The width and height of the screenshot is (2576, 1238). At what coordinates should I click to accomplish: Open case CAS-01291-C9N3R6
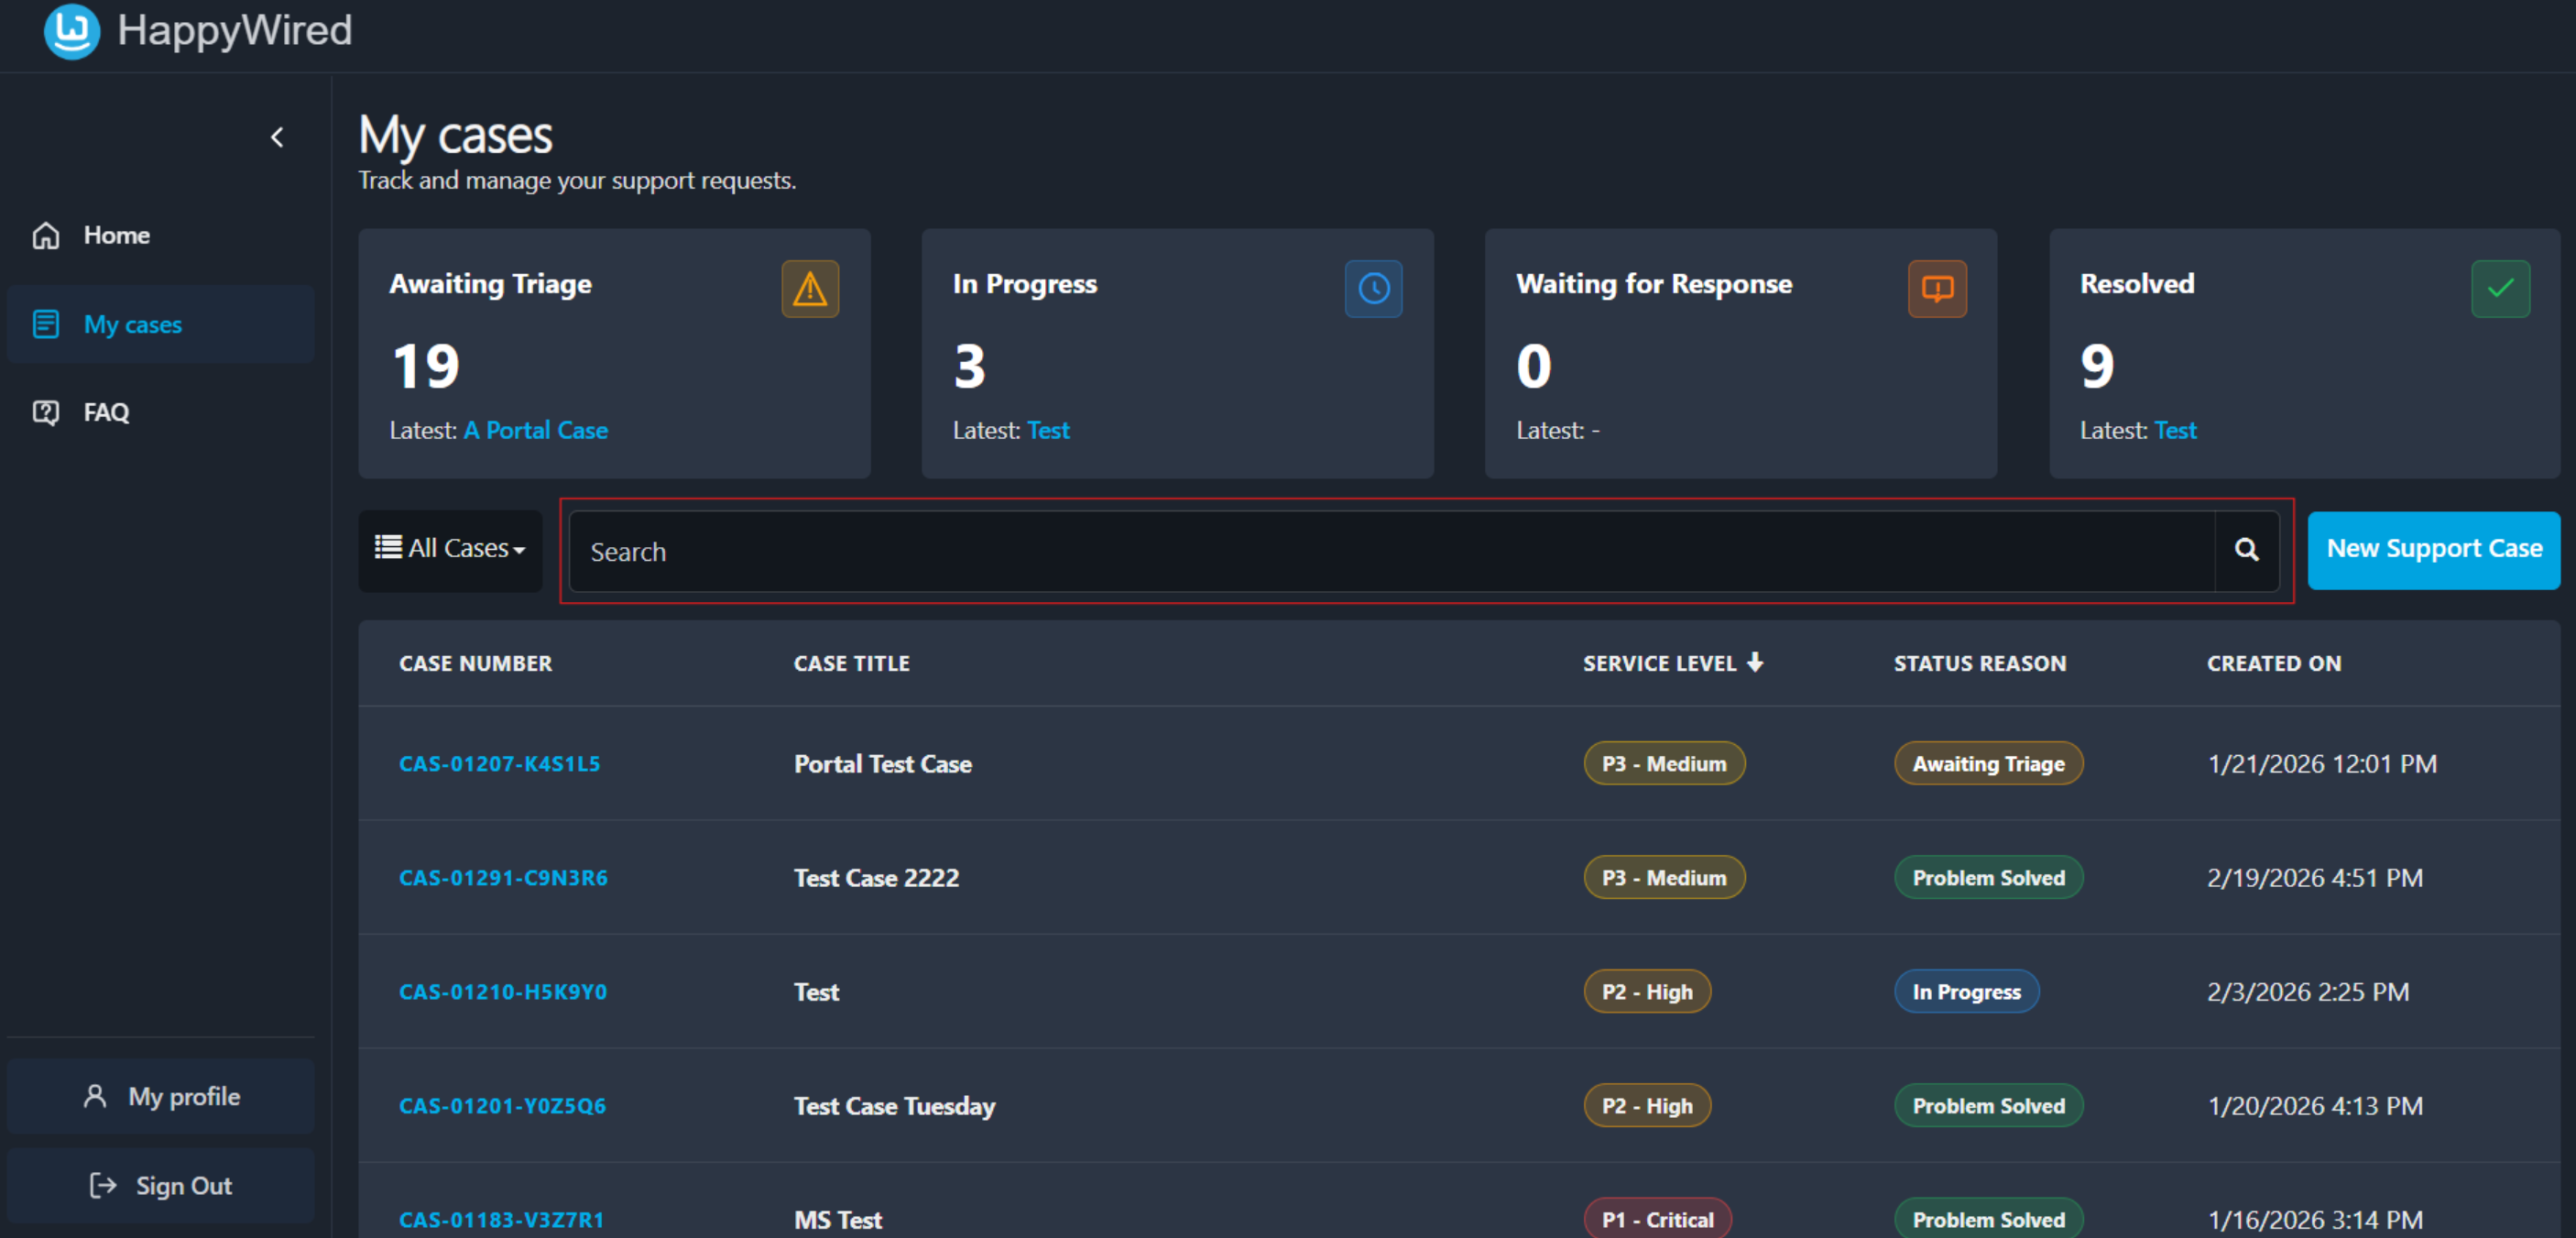(x=503, y=878)
